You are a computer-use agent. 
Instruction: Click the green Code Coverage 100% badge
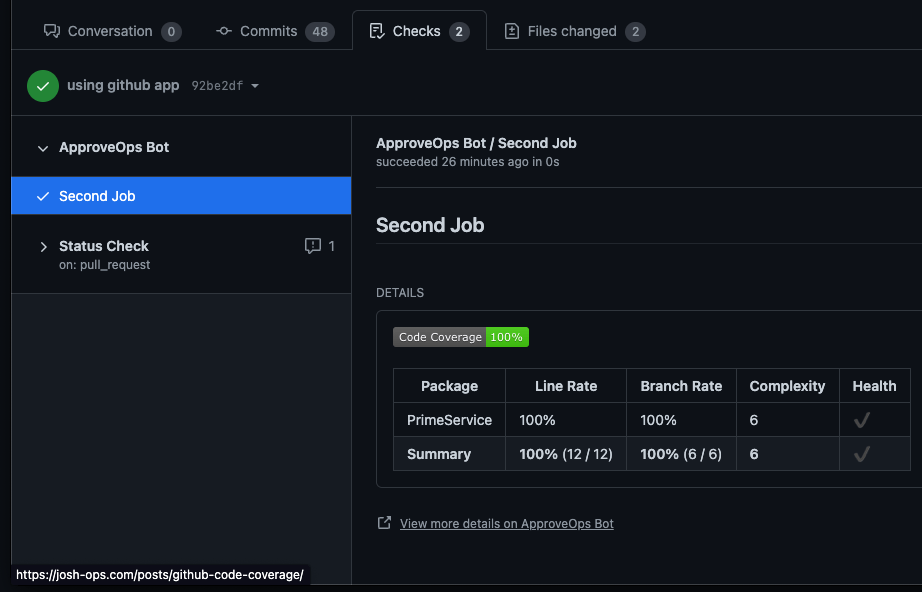click(461, 337)
